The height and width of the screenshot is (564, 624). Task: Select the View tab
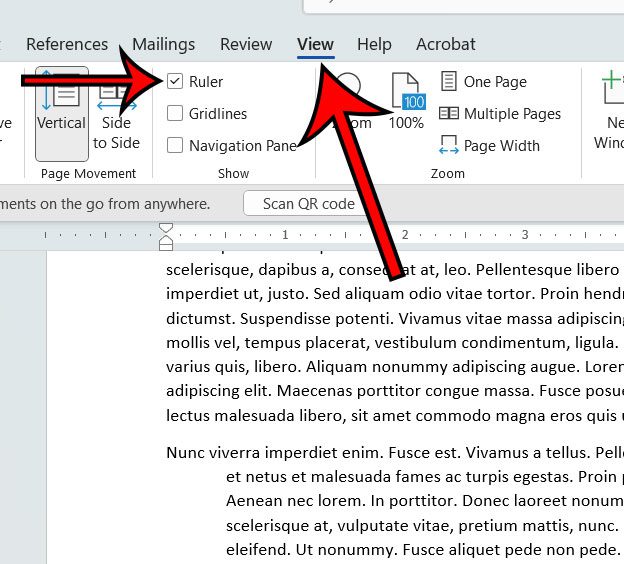pyautogui.click(x=315, y=44)
